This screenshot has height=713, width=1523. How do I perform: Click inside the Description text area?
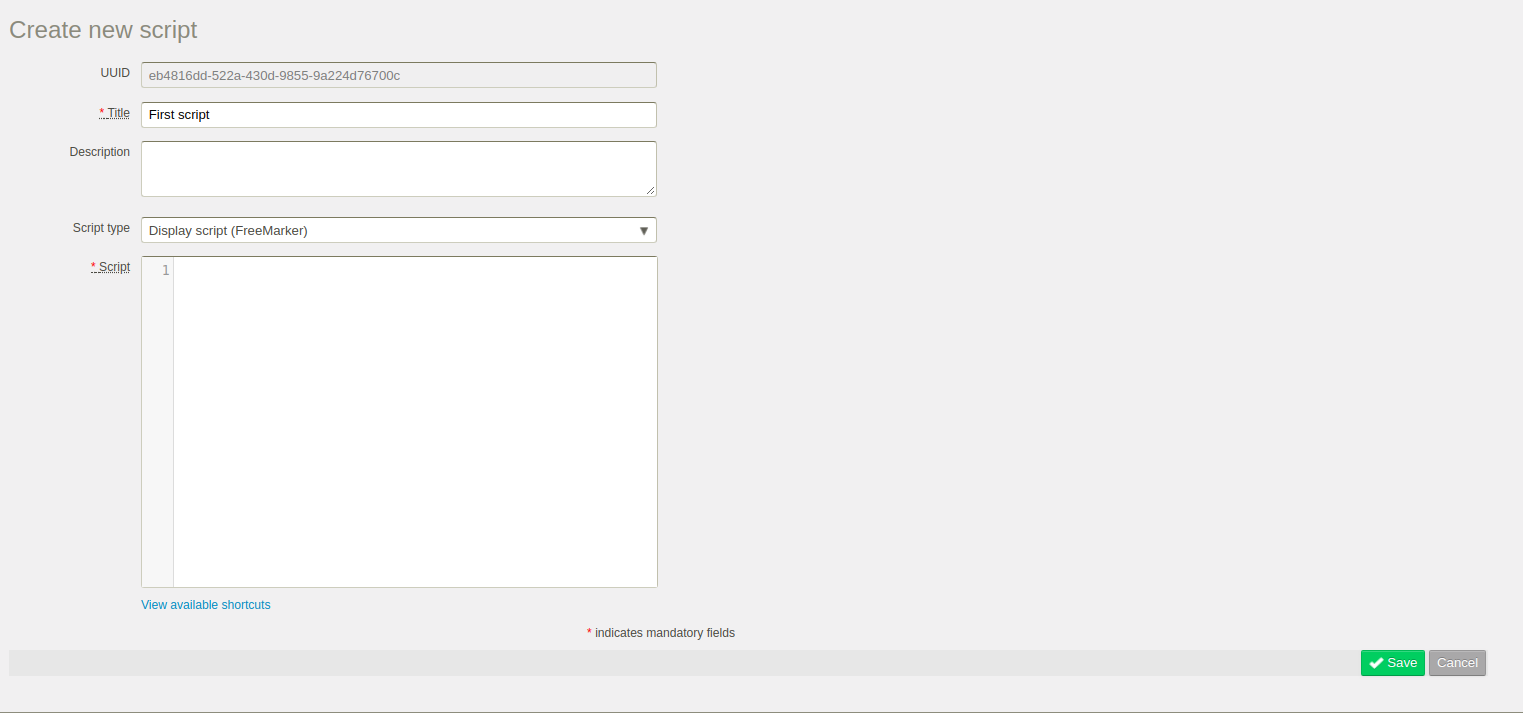(399, 169)
